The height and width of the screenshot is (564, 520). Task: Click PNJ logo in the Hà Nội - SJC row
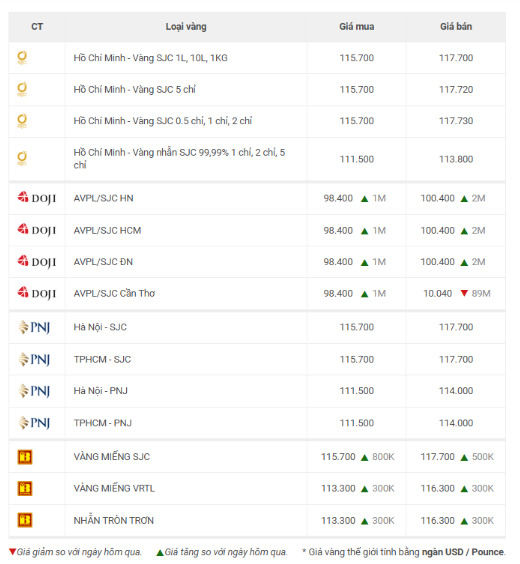(34, 327)
